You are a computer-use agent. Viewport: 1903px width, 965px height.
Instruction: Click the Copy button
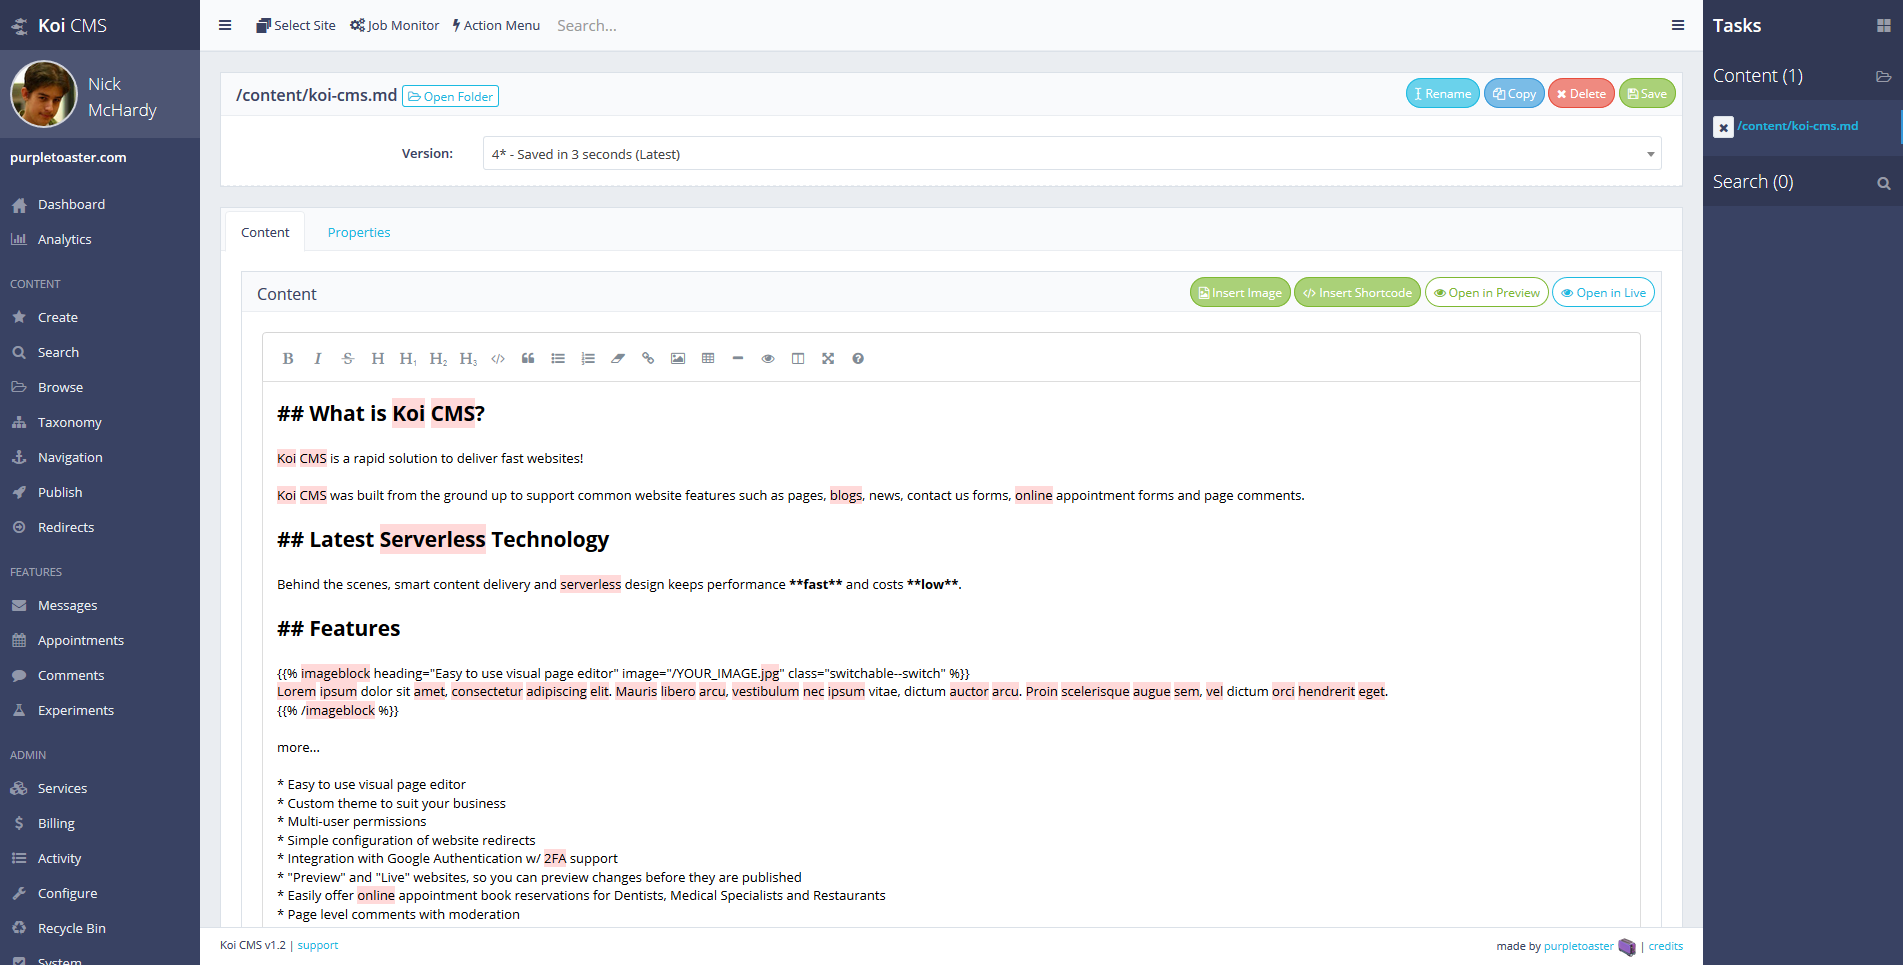(1514, 93)
